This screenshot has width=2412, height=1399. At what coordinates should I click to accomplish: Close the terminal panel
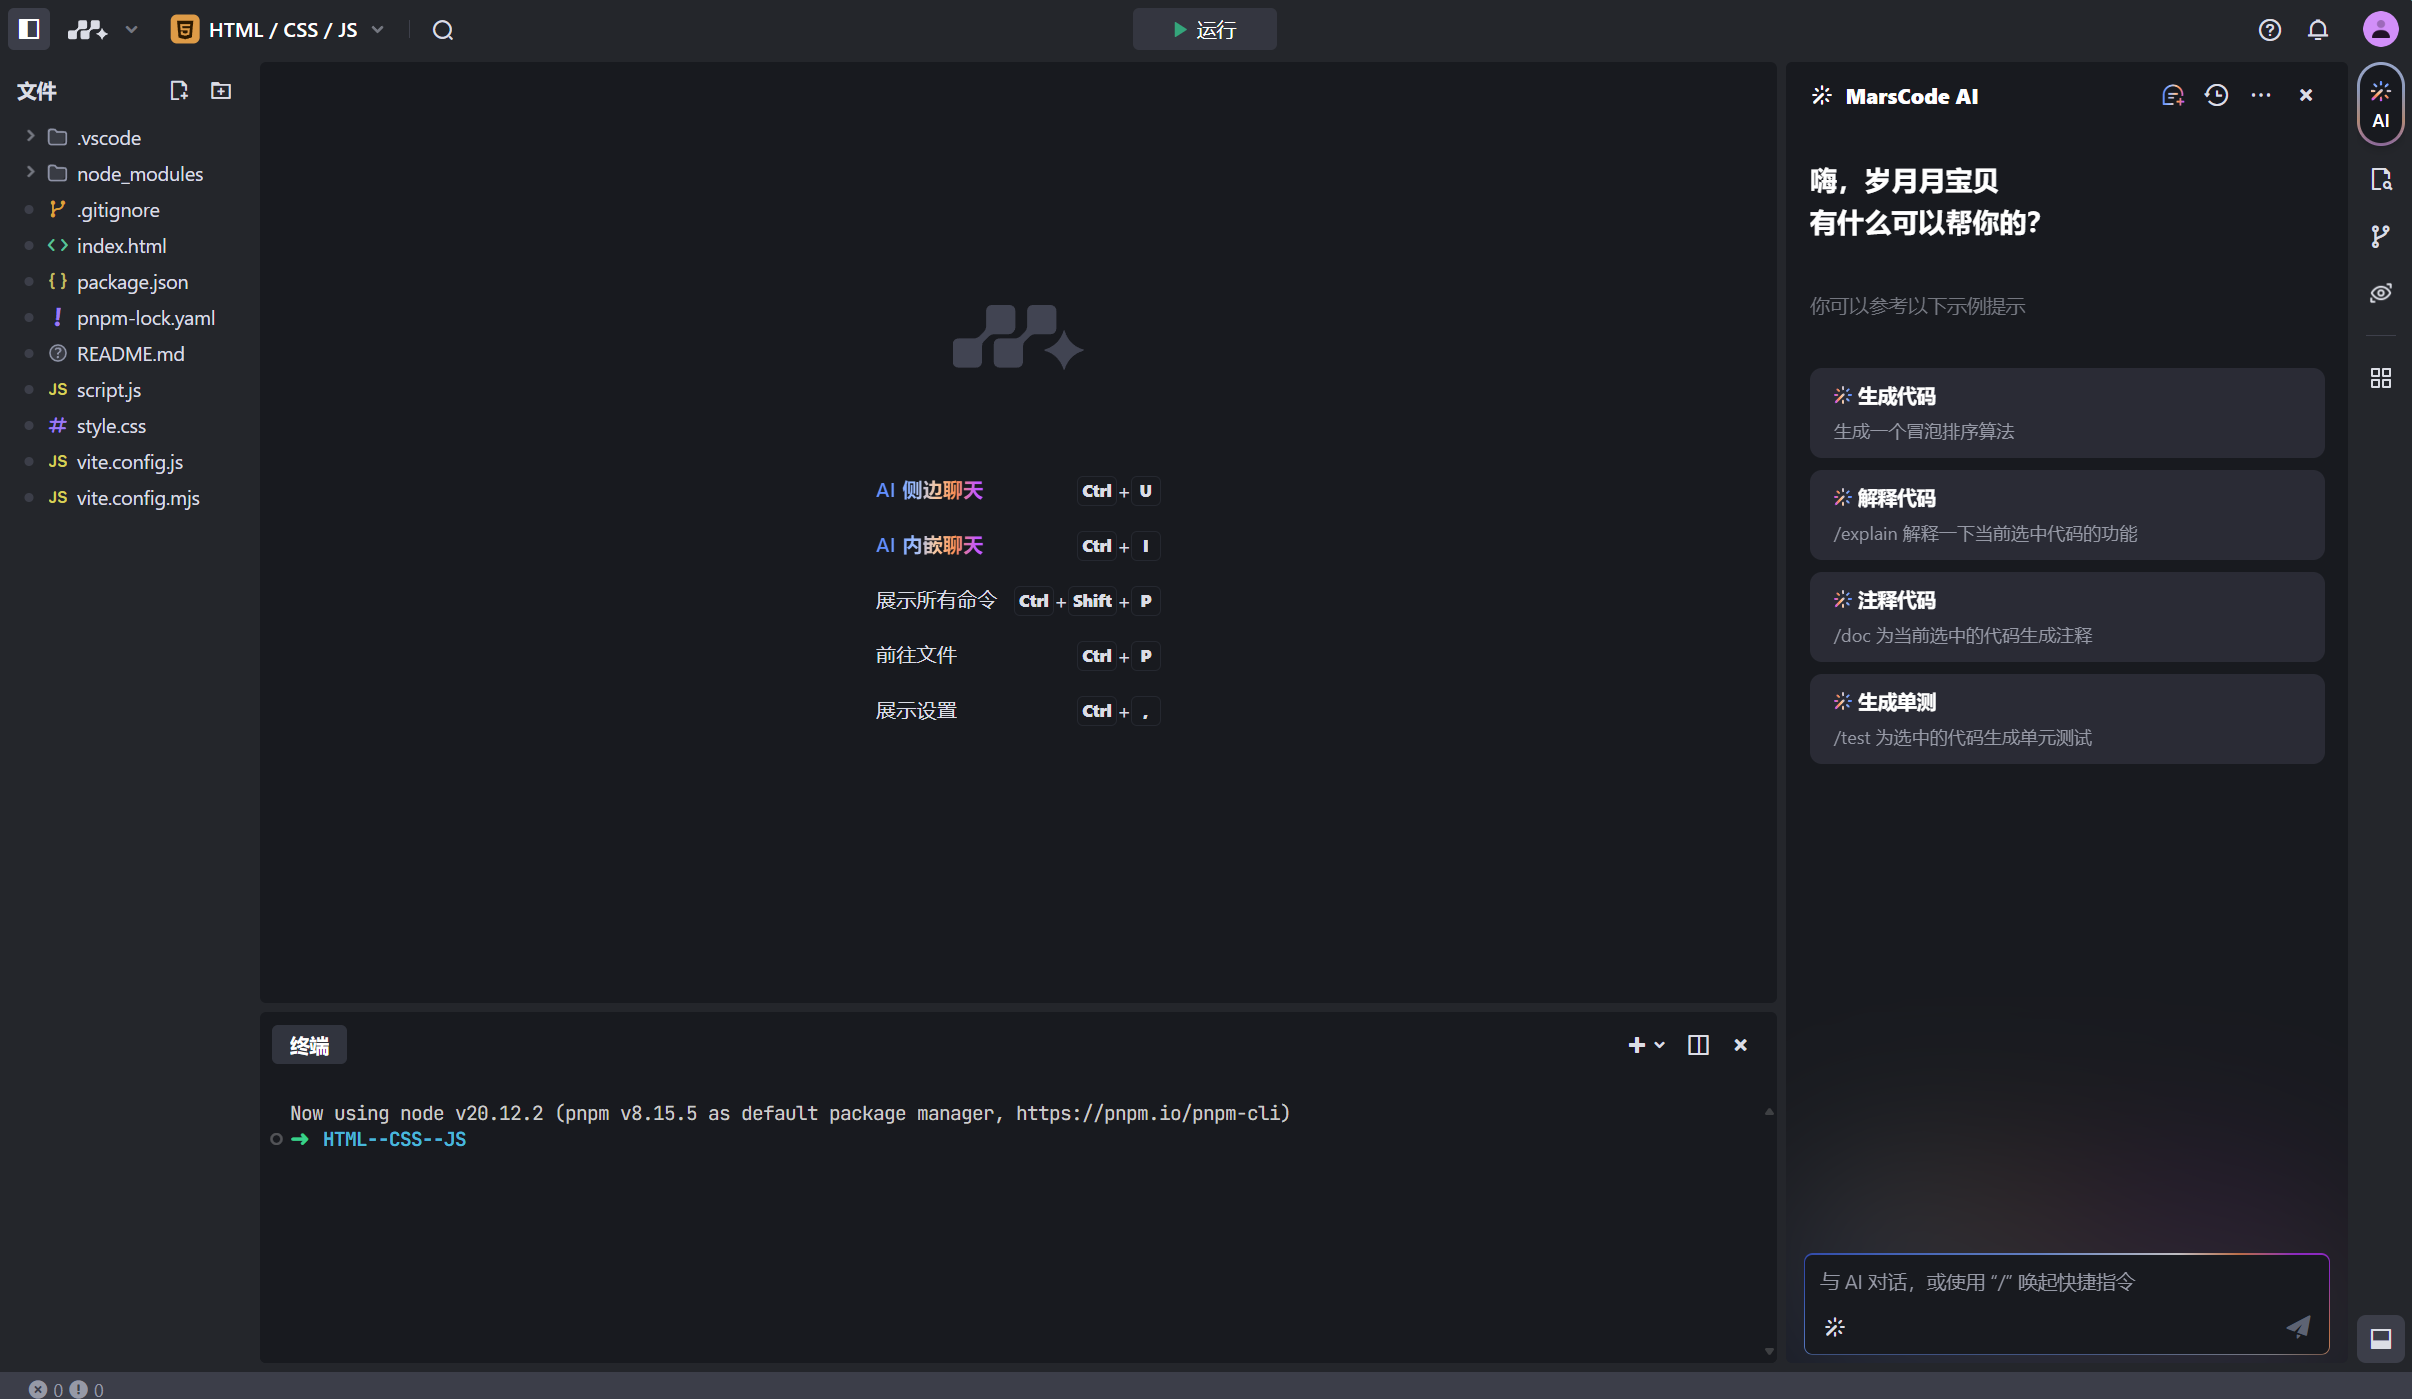(x=1740, y=1044)
